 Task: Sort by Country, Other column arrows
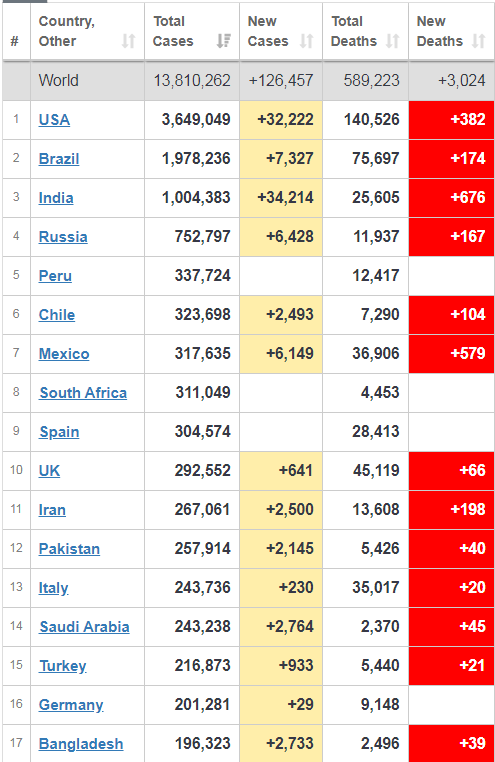pos(128,41)
